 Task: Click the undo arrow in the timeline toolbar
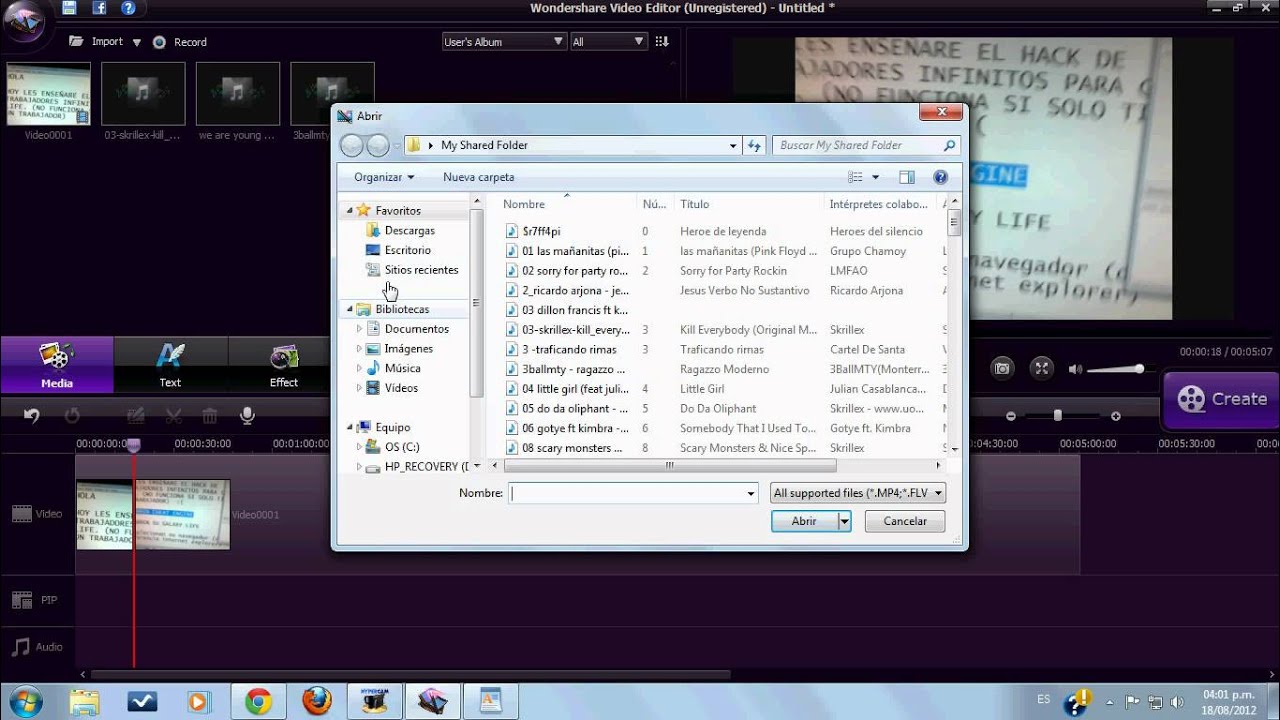[x=31, y=416]
